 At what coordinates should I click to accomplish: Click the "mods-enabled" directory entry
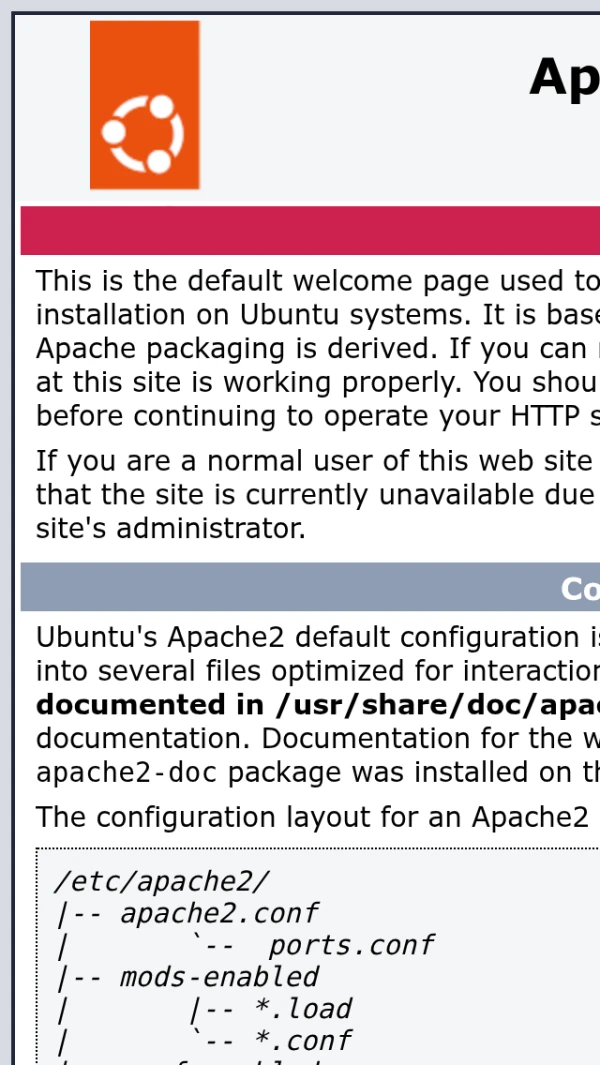219,976
